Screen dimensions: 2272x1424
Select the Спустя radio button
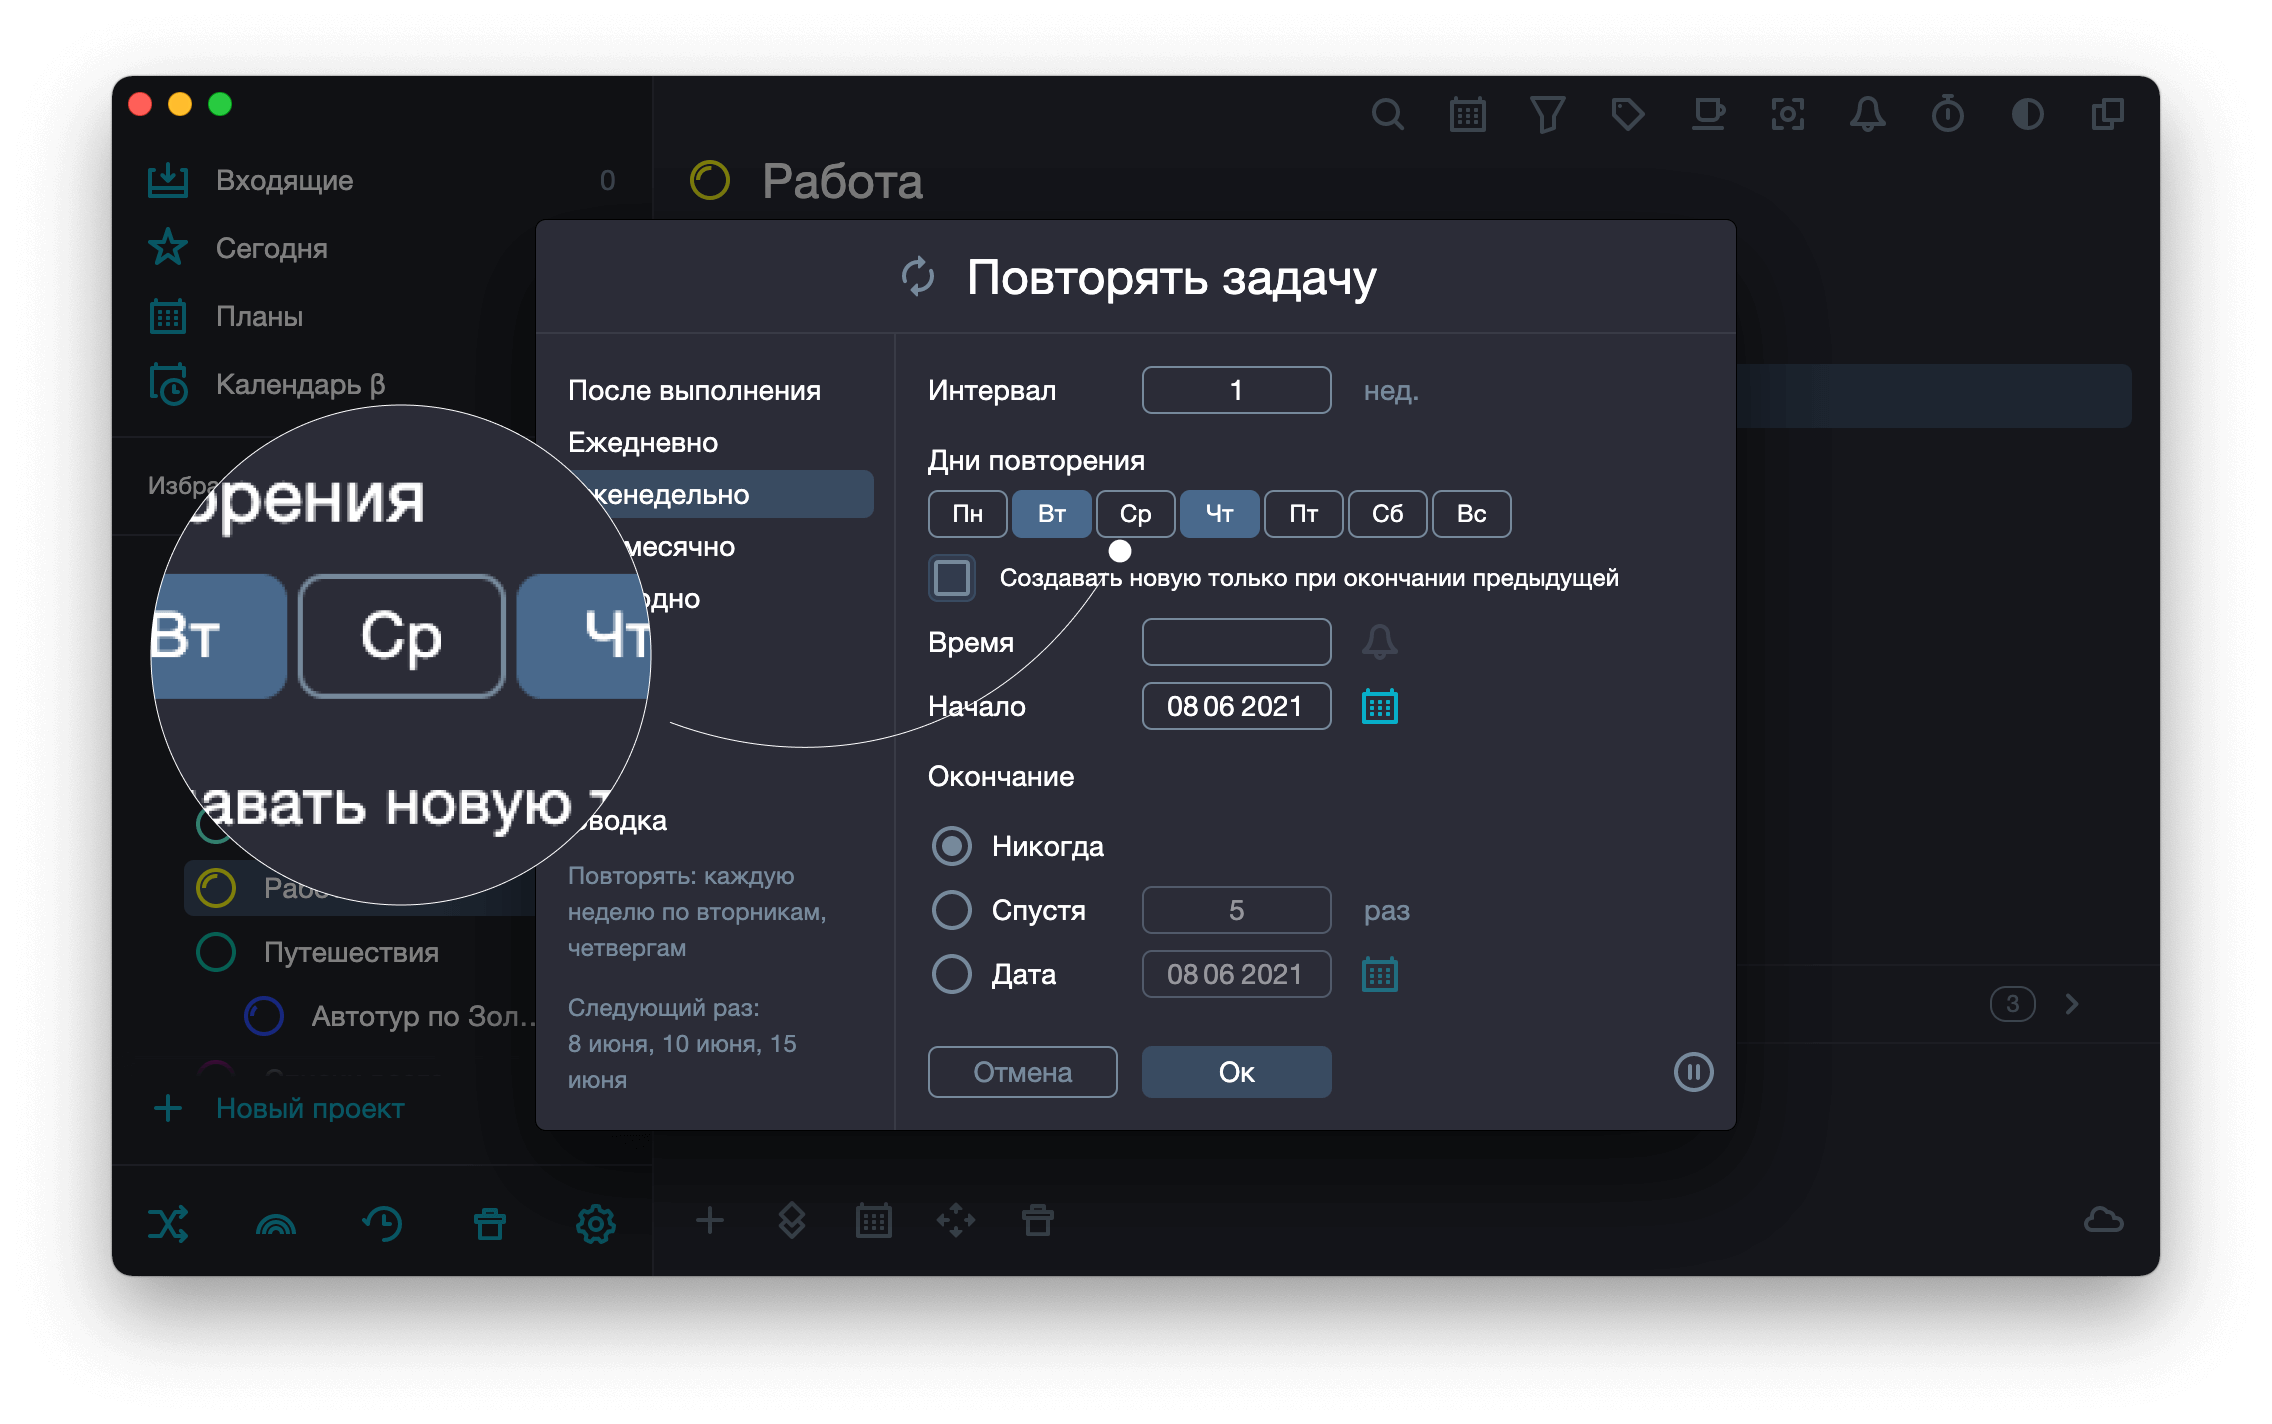tap(952, 910)
